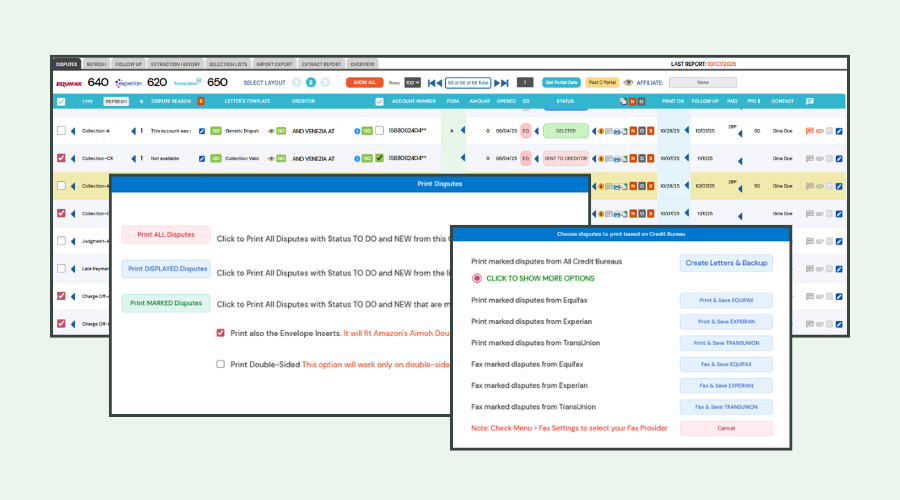Toggle the checkbox before ACCOUNT NUMBER header
This screenshot has width=900, height=500.
click(x=379, y=102)
